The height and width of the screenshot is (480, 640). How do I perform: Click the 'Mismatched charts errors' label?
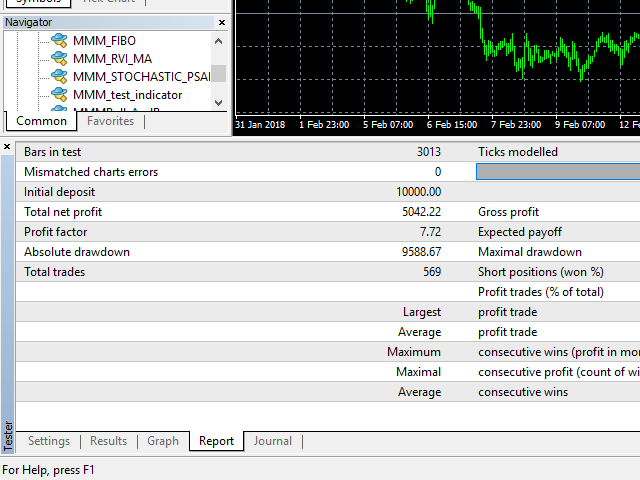point(91,172)
